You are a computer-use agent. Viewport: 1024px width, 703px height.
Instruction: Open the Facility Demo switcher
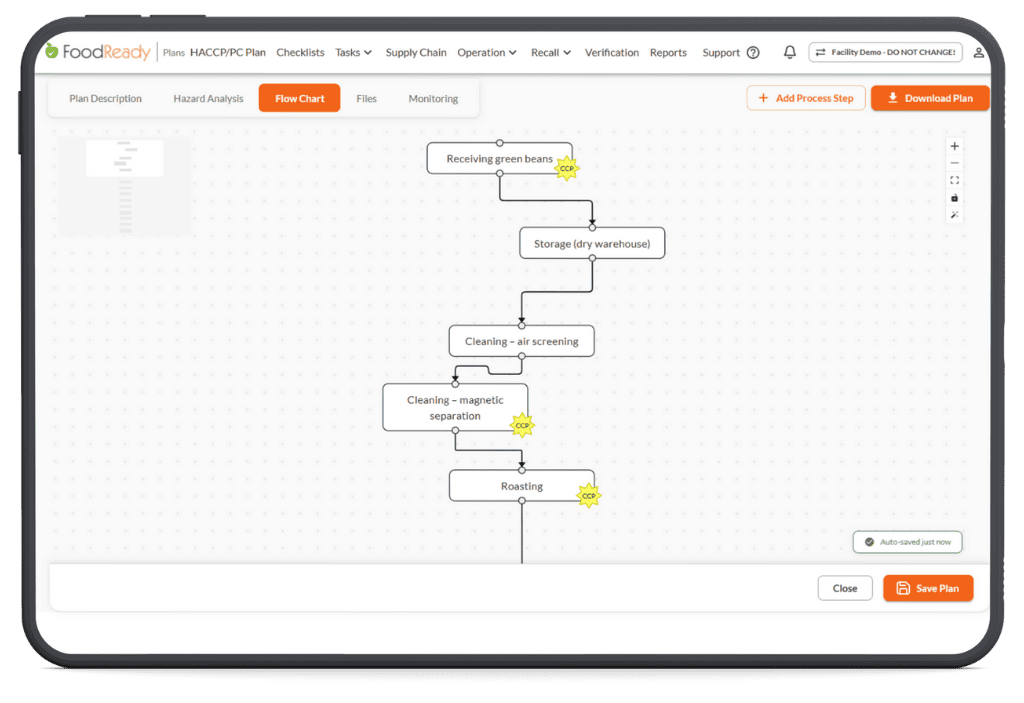tap(884, 53)
